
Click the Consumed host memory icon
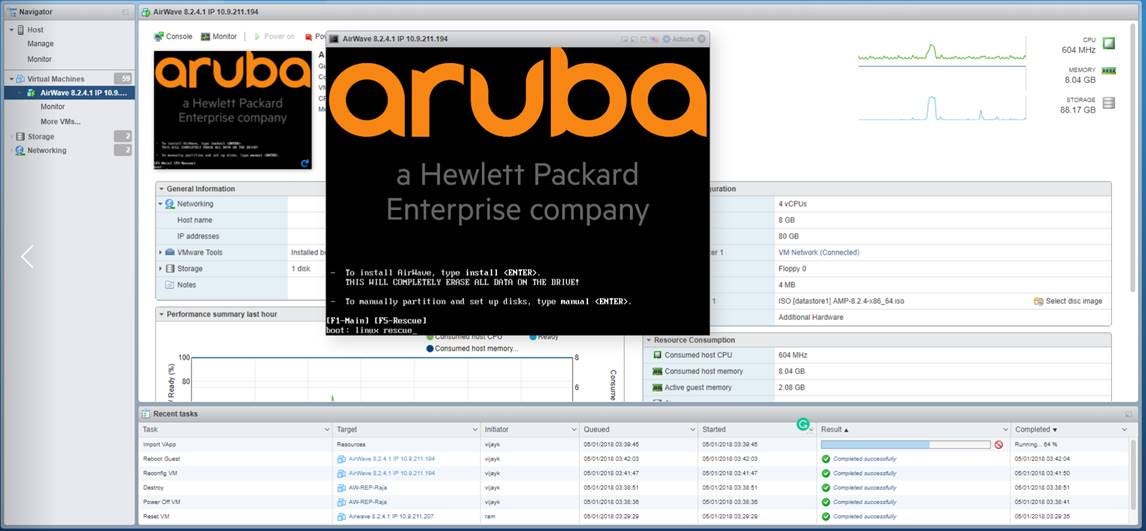[657, 372]
